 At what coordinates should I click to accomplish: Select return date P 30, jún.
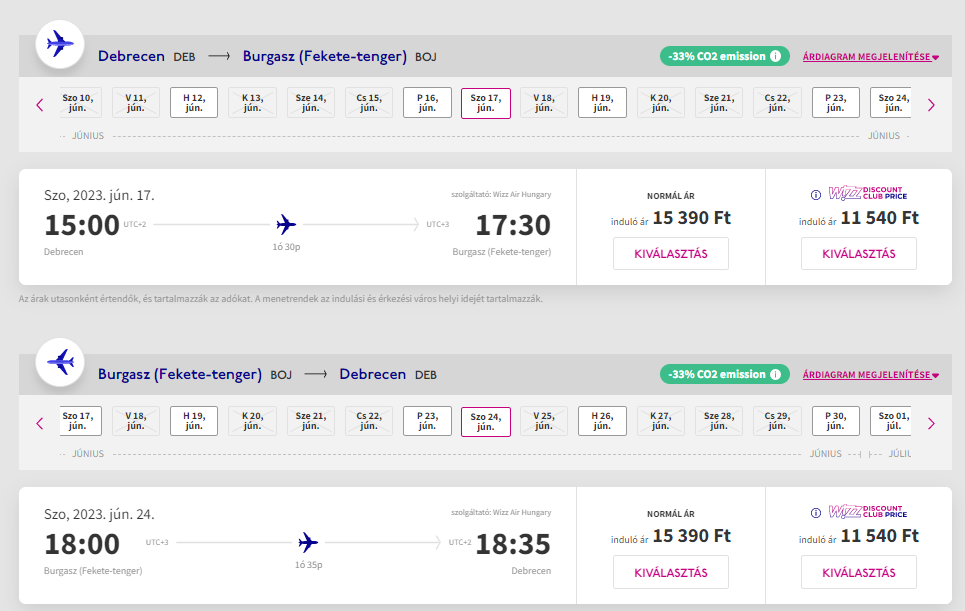(x=836, y=421)
